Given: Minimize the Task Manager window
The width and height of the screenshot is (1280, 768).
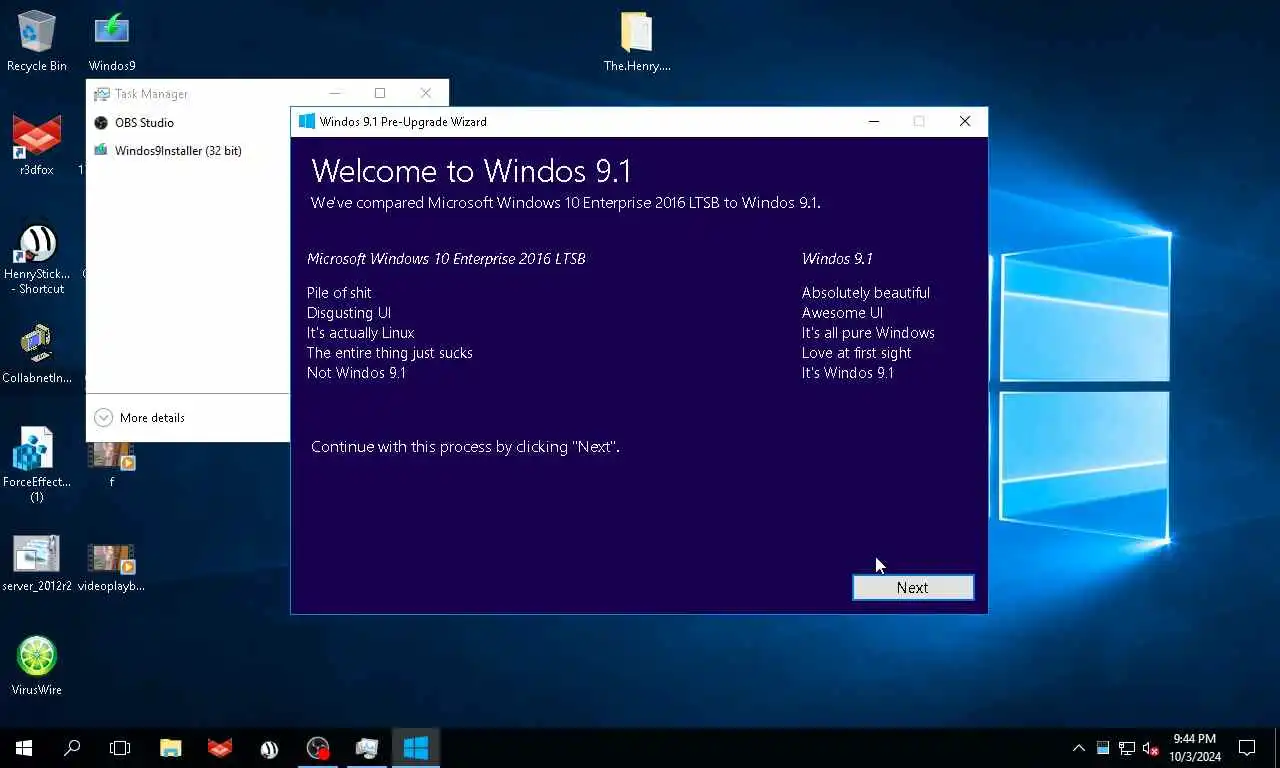Looking at the screenshot, I should (x=334, y=93).
